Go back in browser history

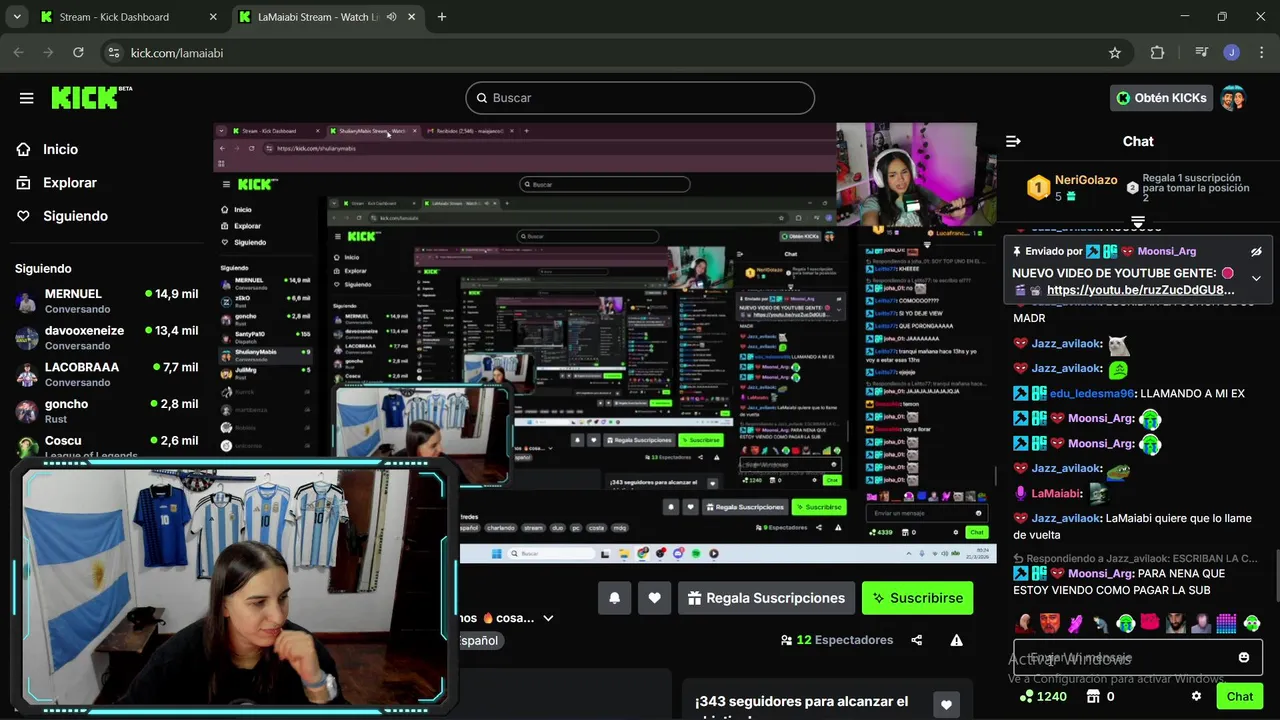(x=18, y=53)
